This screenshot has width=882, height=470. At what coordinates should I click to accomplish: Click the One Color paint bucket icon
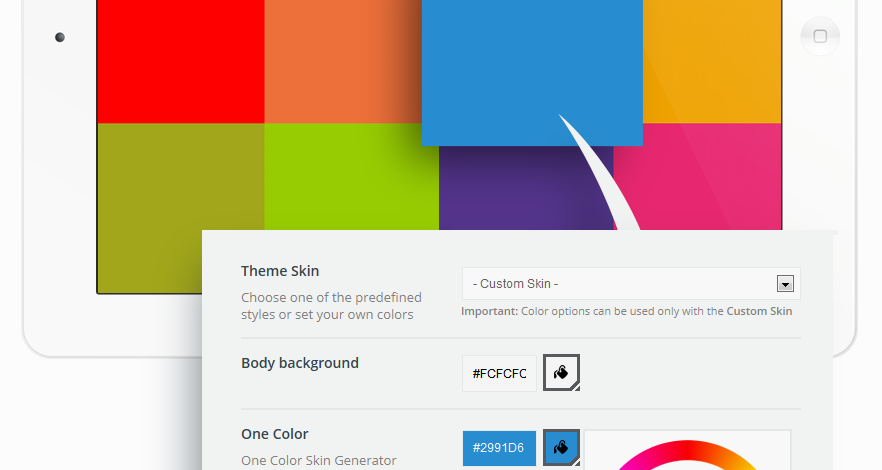click(x=561, y=448)
